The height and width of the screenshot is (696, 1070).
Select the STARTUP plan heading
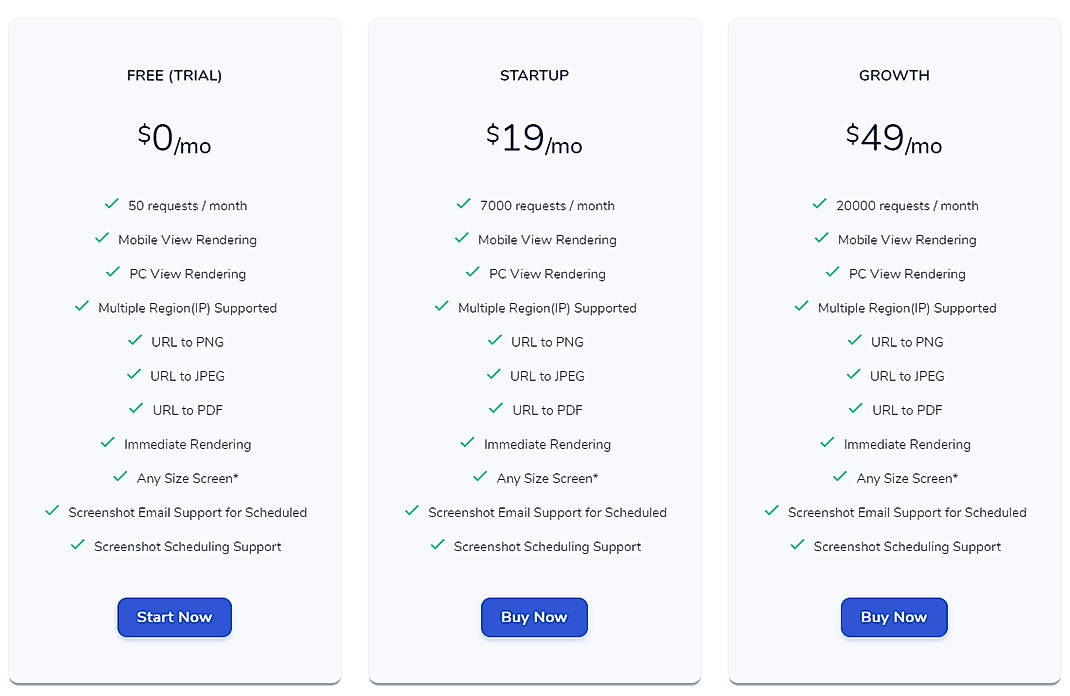point(534,75)
